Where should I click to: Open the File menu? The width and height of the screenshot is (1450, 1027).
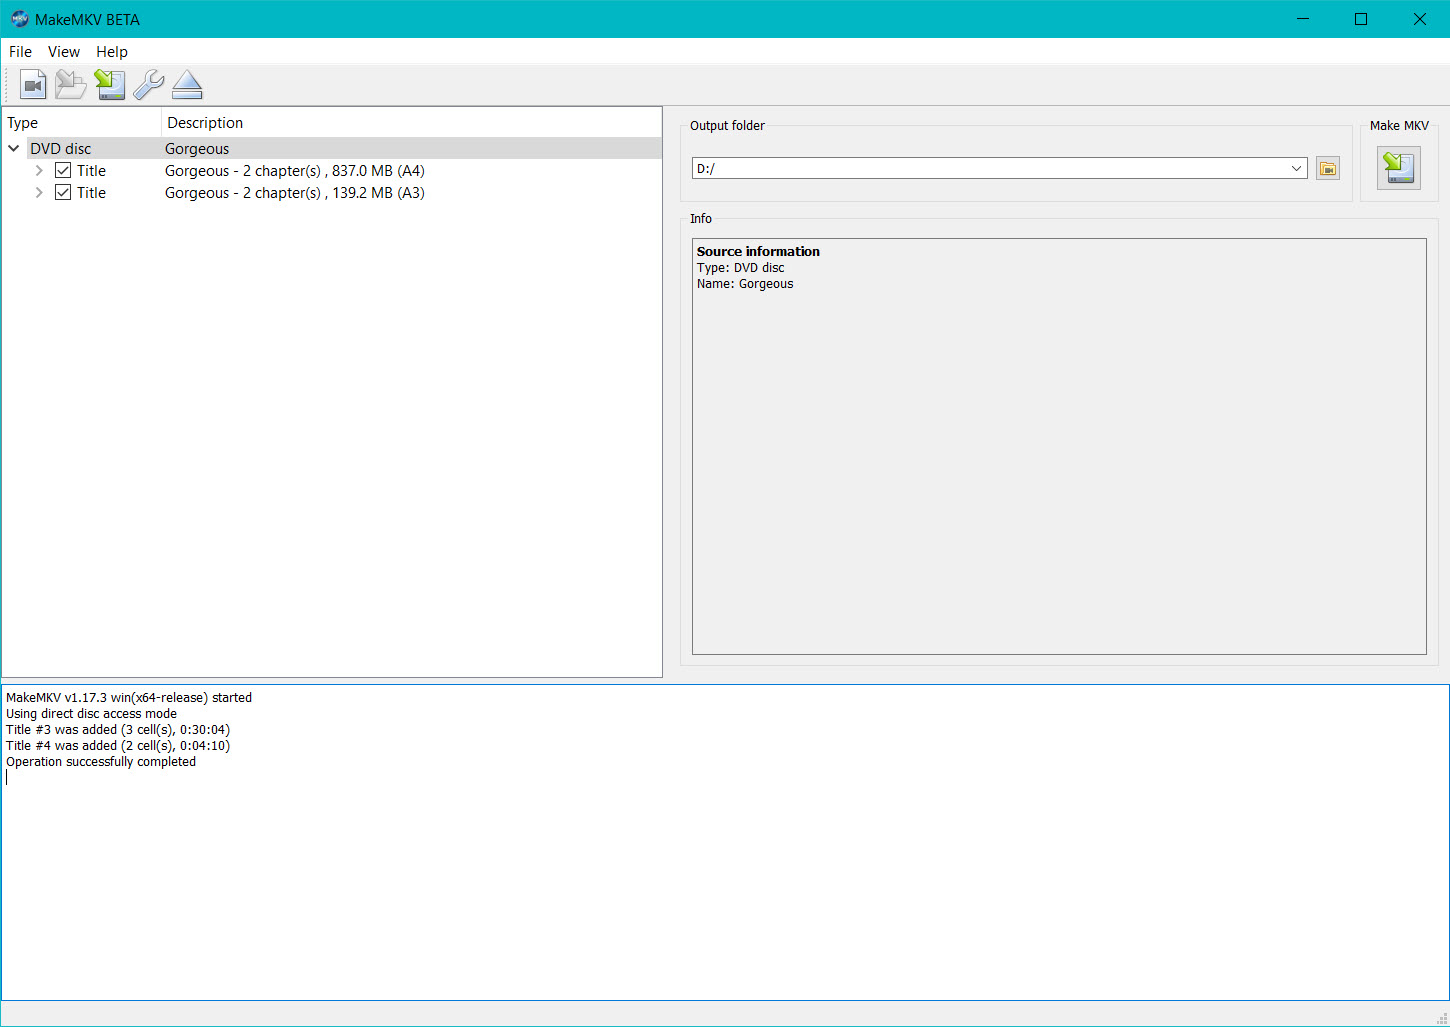click(20, 52)
